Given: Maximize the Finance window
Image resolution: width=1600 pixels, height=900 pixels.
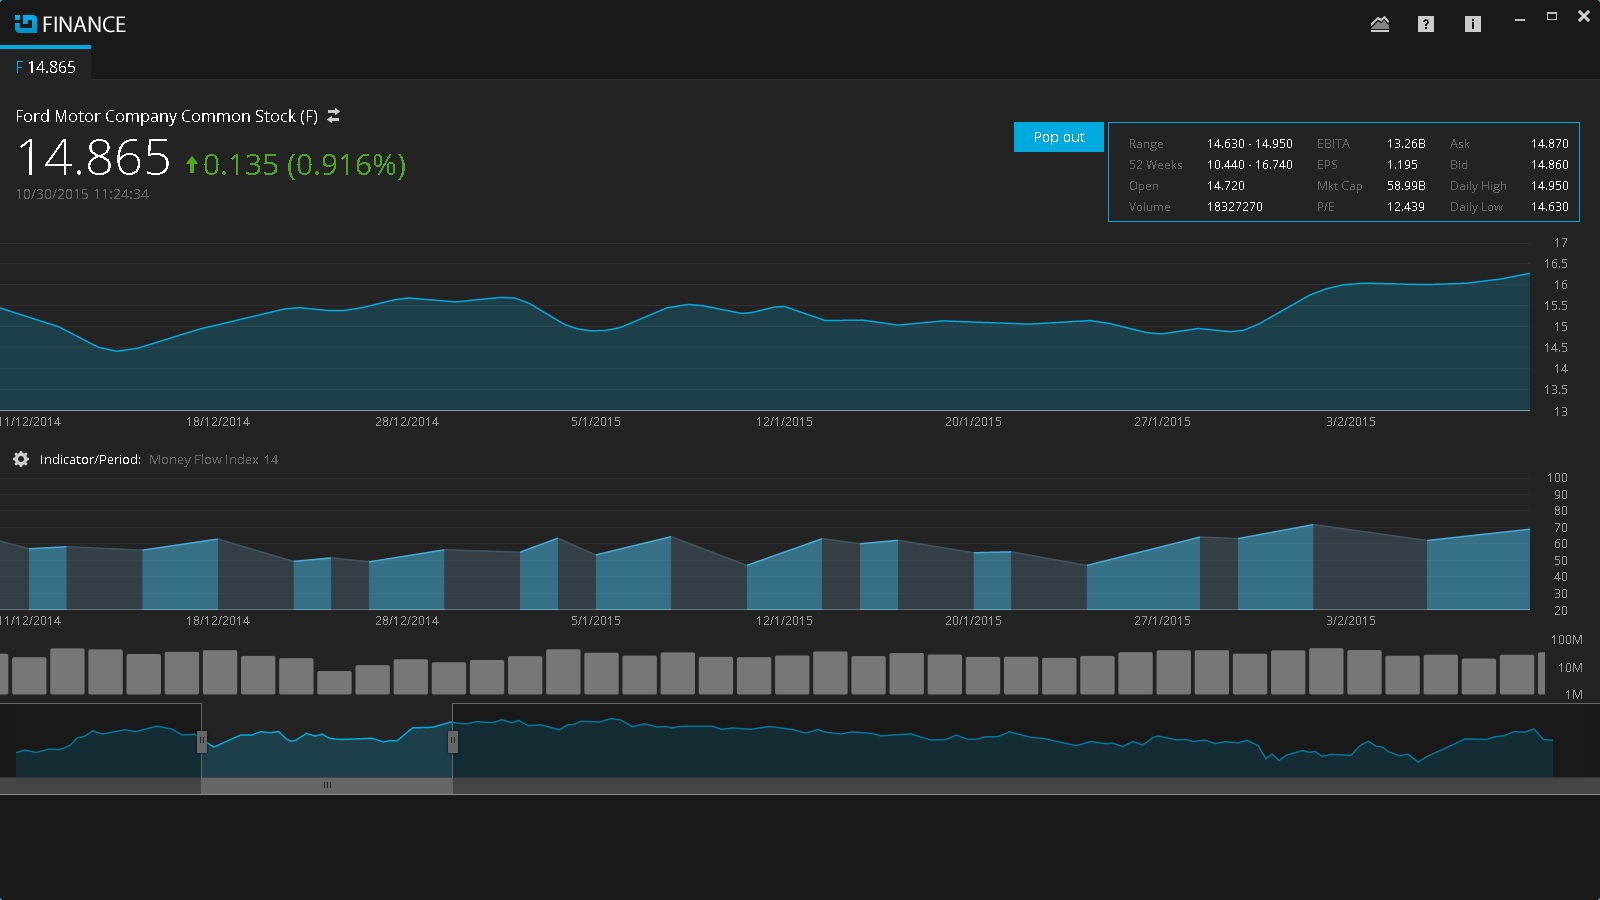Looking at the screenshot, I should tap(1552, 17).
